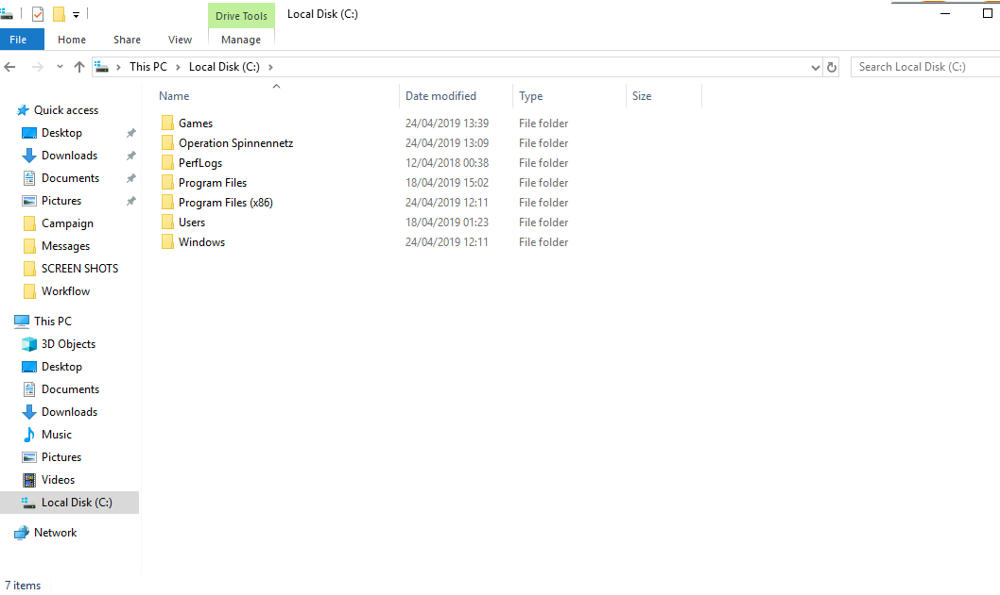This screenshot has width=1000, height=595.
Task: Click the pin icon next to Documents
Action: [131, 179]
